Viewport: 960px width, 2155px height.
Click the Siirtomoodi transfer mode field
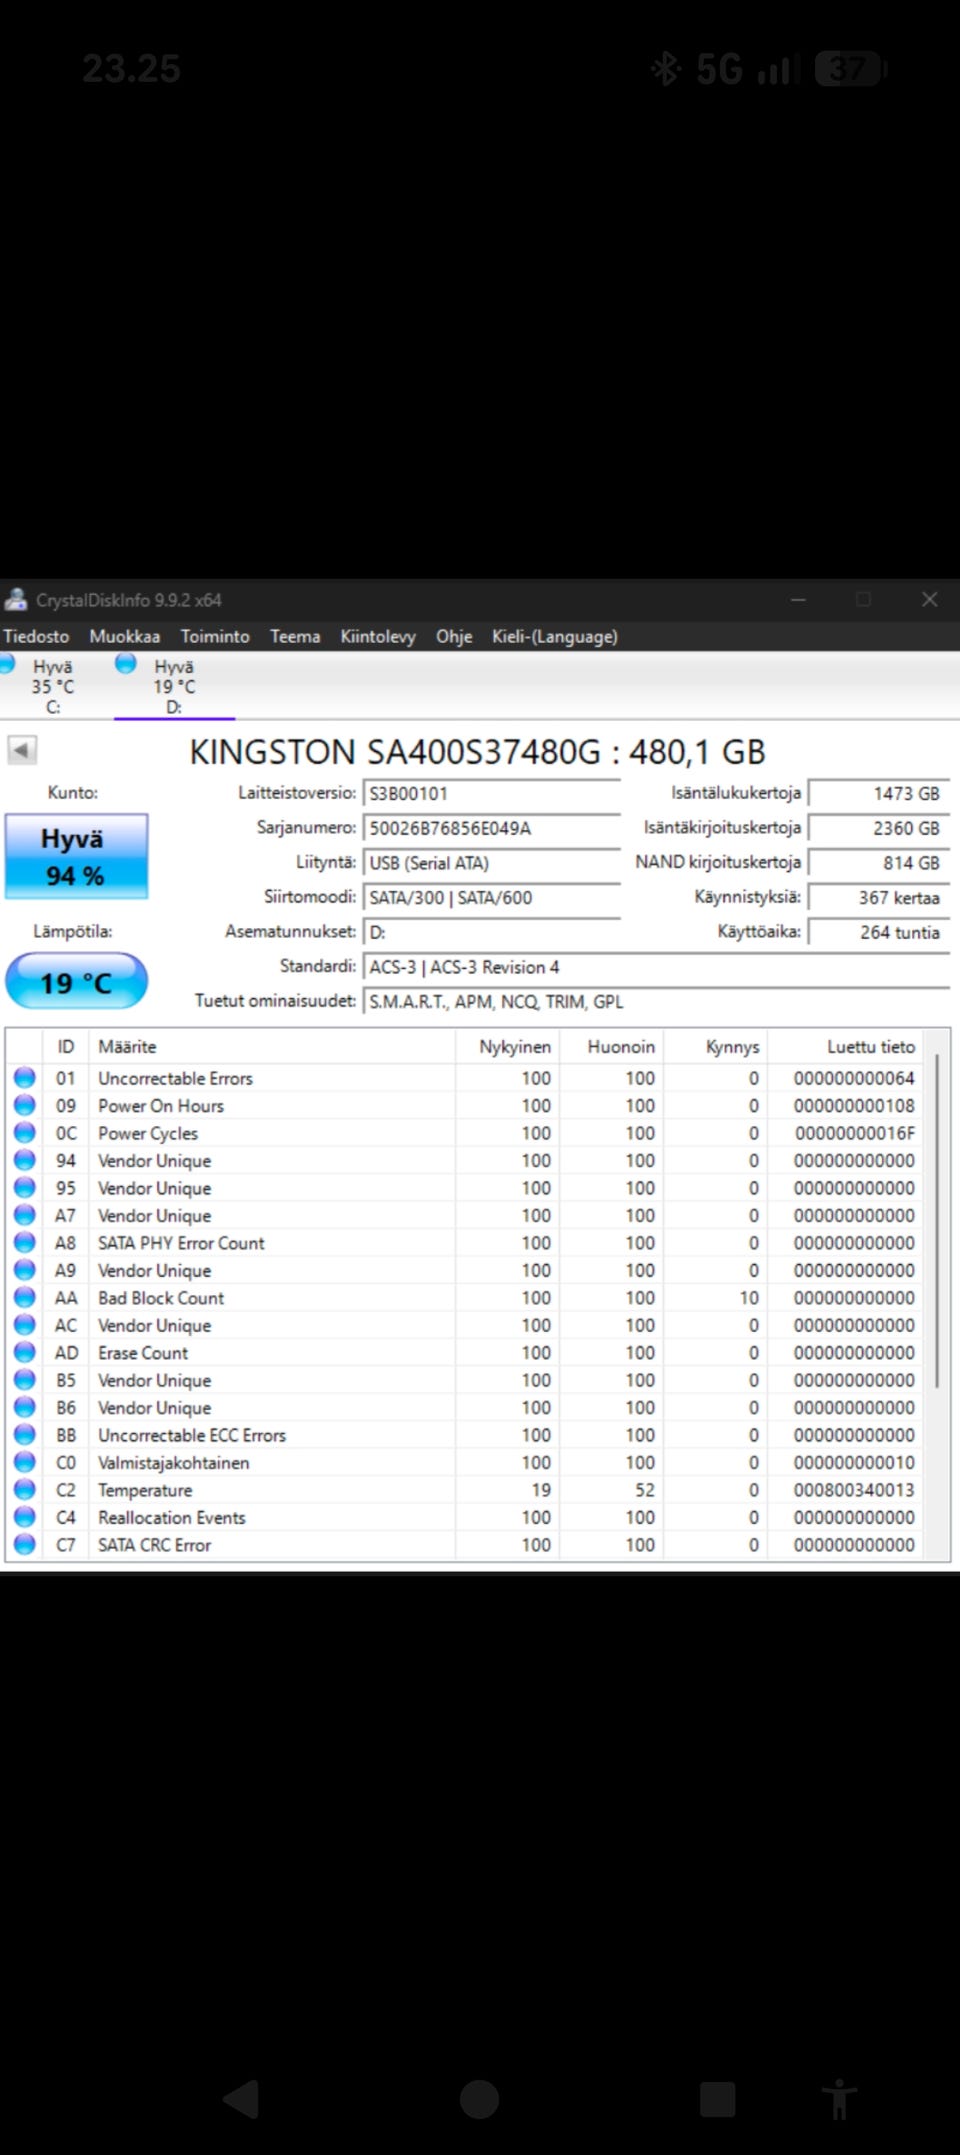[x=491, y=898]
